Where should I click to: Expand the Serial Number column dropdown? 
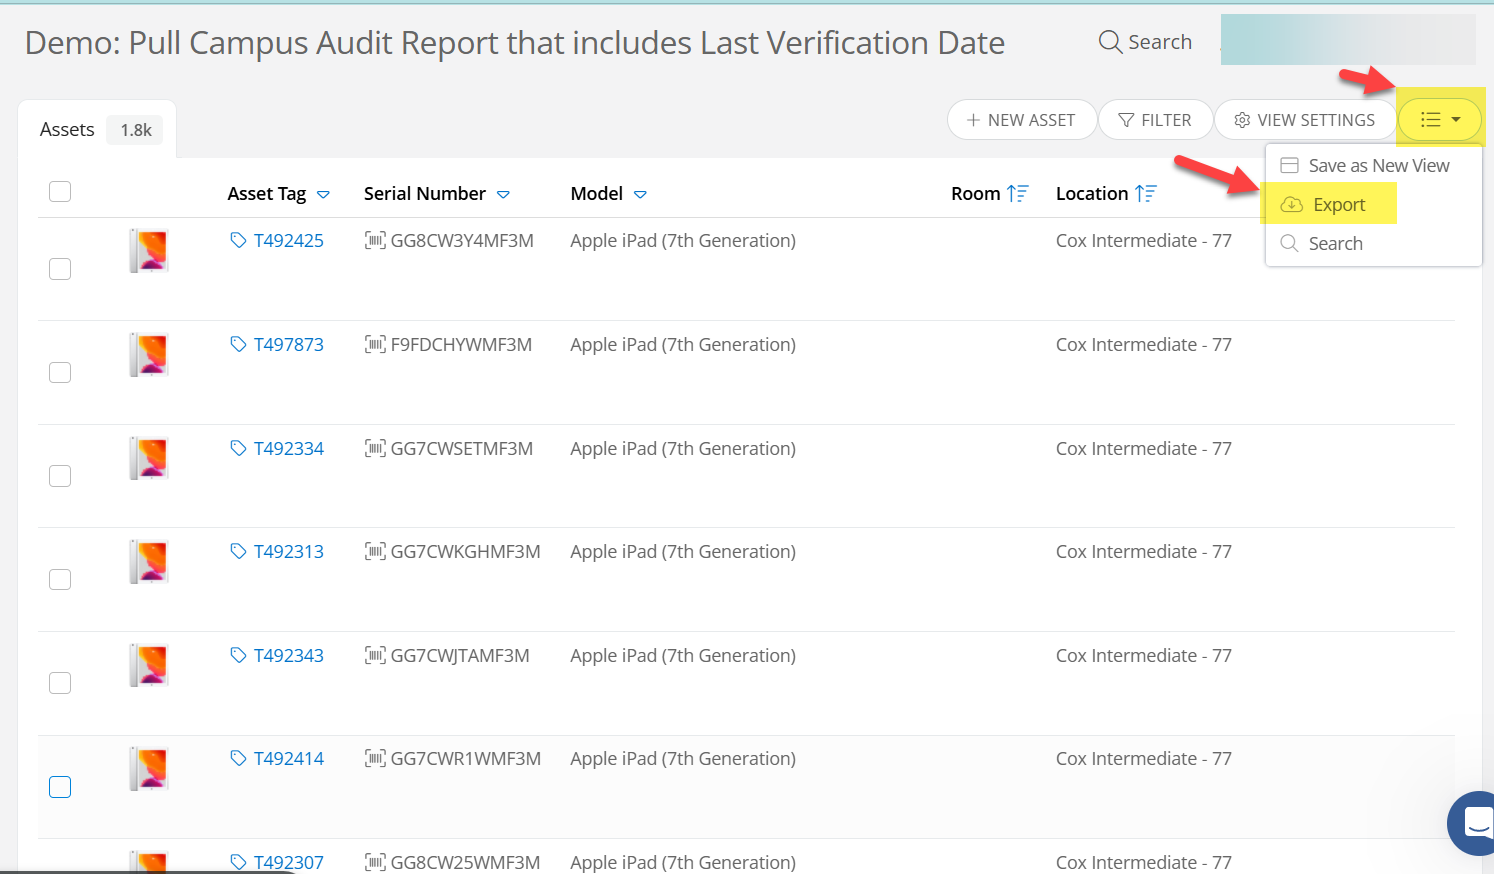503,195
